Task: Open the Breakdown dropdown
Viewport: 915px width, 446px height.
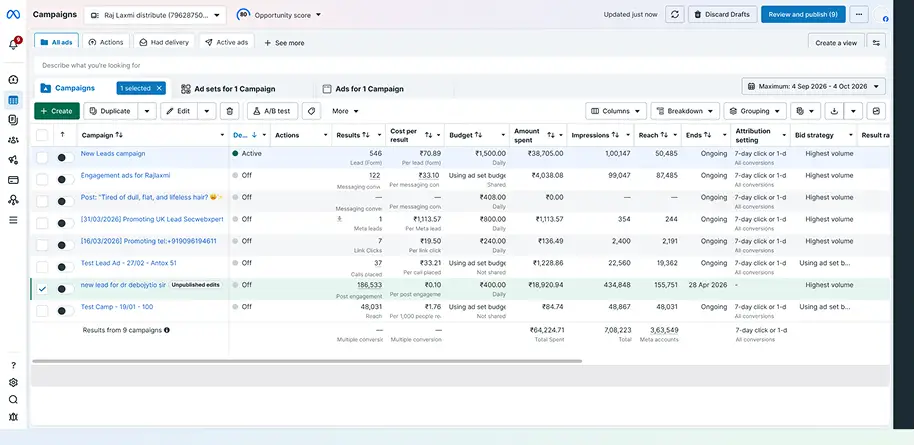Action: (685, 111)
